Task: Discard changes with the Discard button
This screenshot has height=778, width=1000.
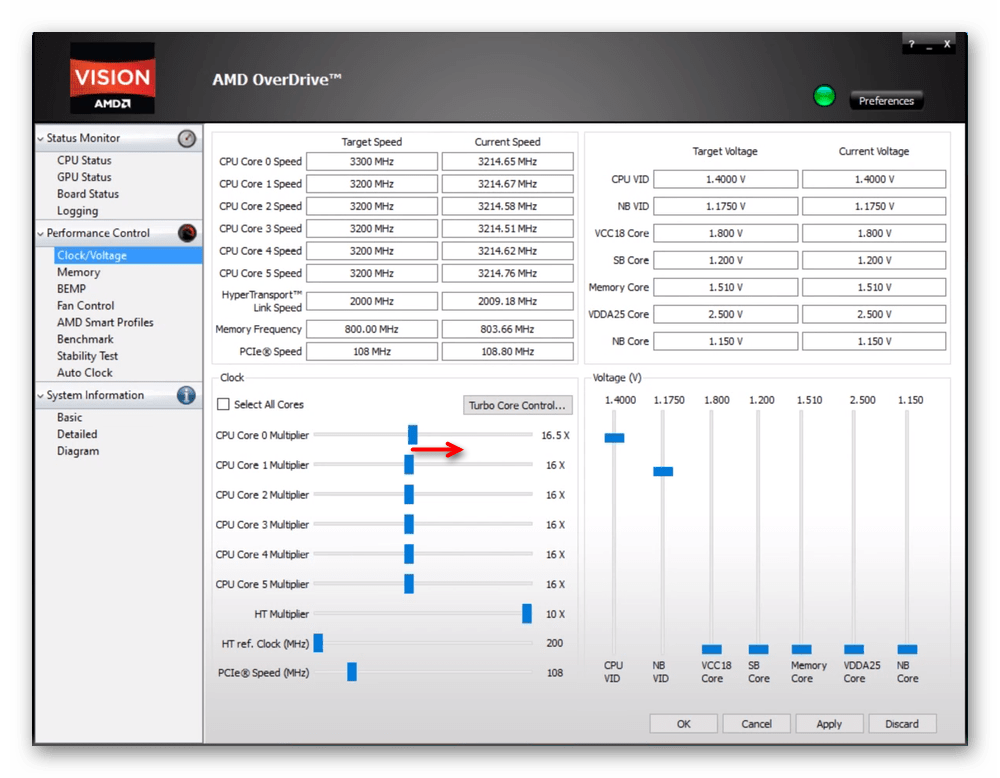Action: (x=902, y=724)
